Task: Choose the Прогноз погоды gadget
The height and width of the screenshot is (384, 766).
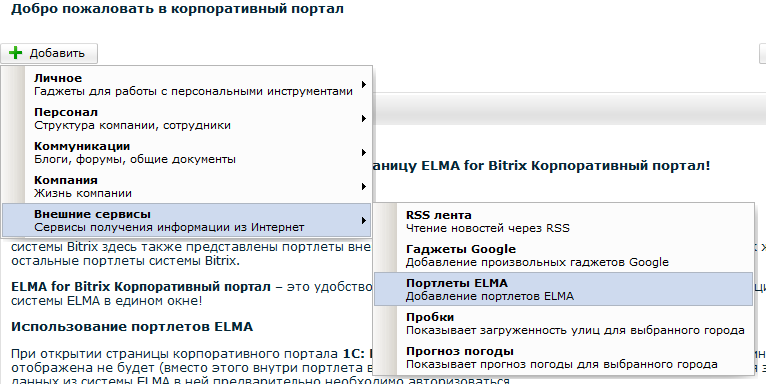Action: [x=564, y=357]
